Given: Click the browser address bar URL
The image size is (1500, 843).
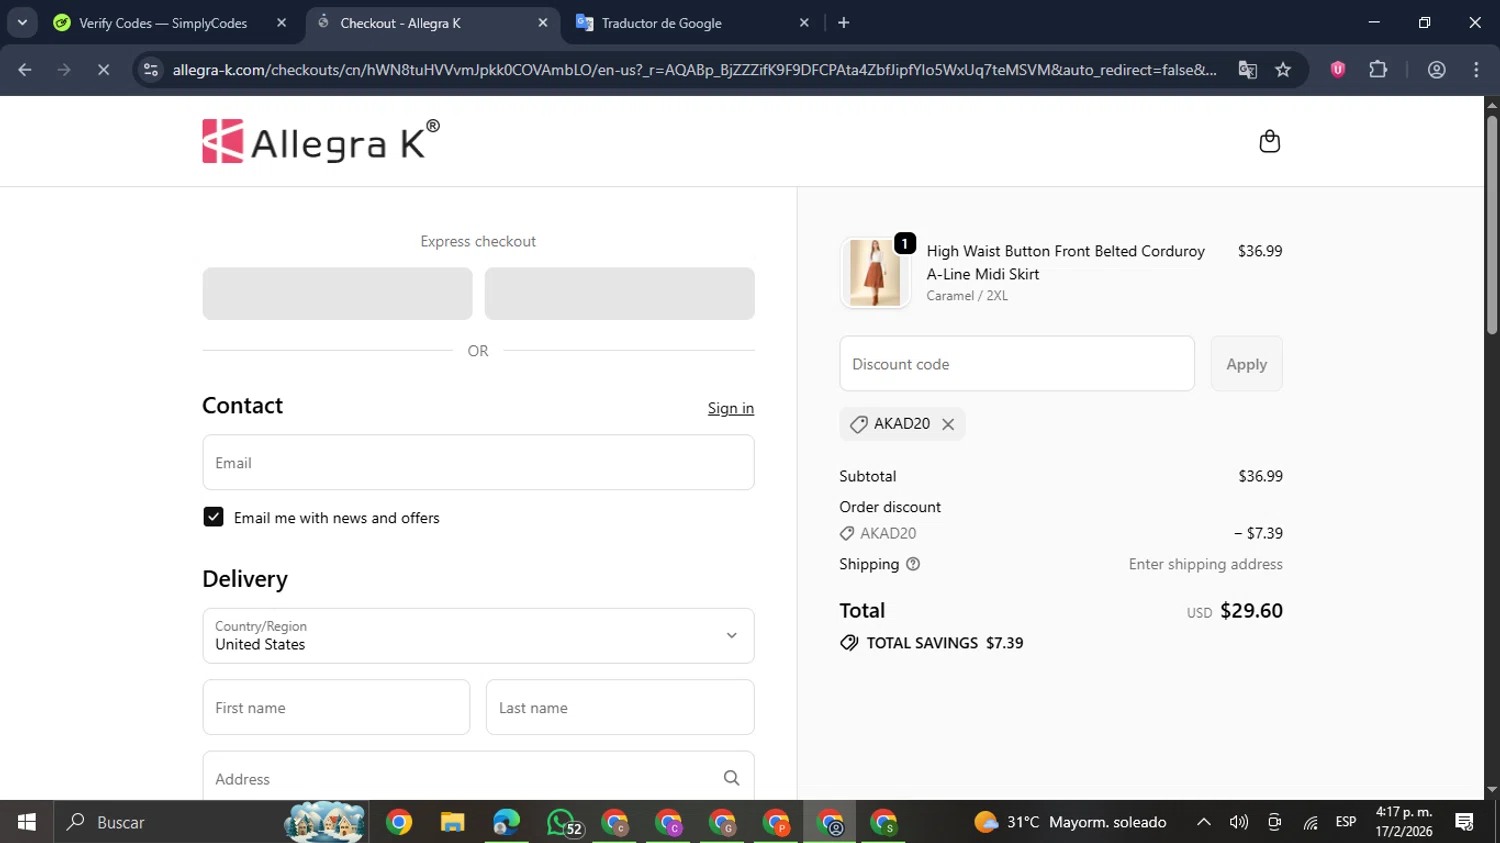Looking at the screenshot, I should 694,70.
